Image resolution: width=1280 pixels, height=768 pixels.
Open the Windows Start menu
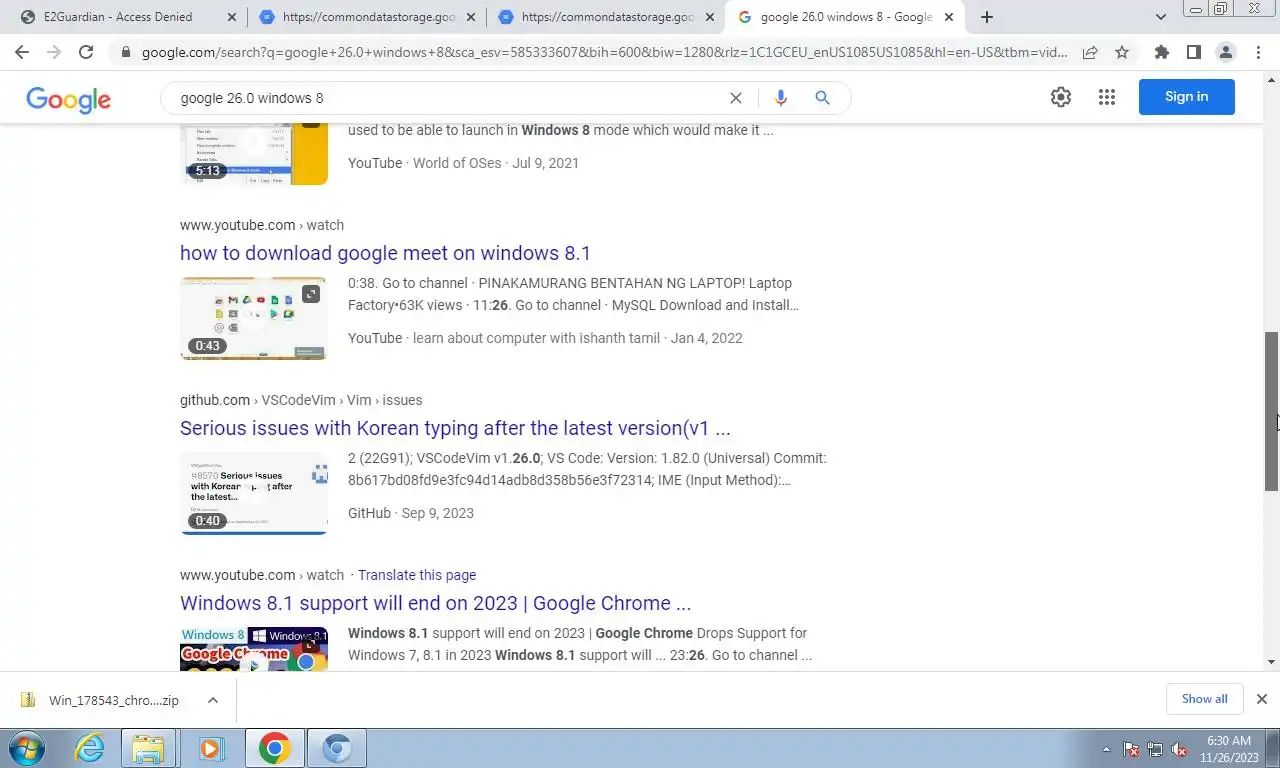(x=25, y=748)
